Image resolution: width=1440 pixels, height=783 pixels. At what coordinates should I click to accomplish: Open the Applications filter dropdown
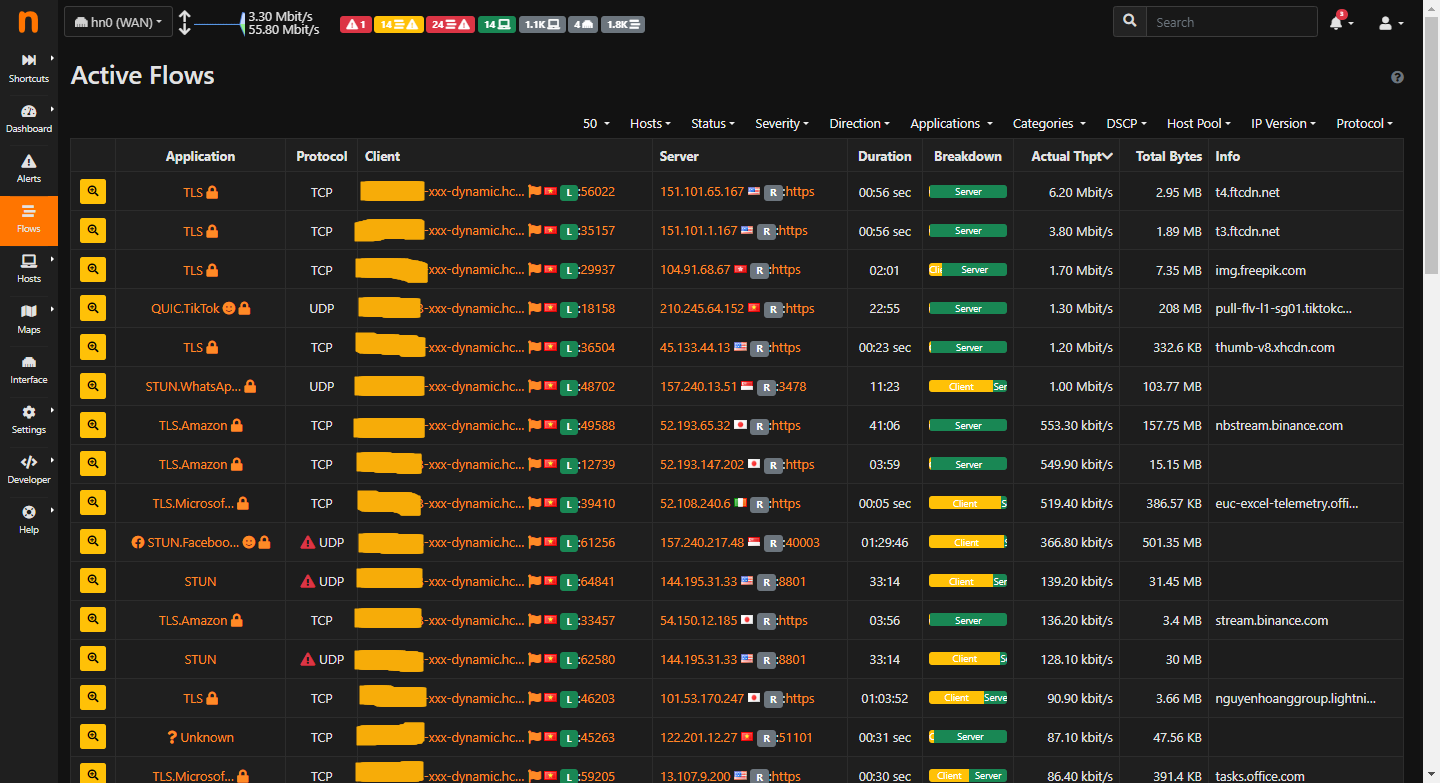pos(950,124)
